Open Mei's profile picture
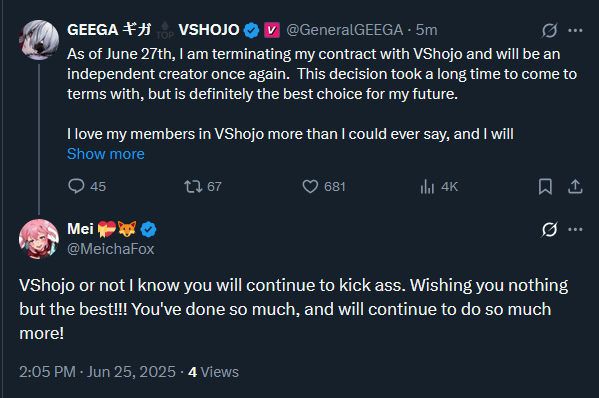Image resolution: width=599 pixels, height=398 pixels. pos(39,239)
